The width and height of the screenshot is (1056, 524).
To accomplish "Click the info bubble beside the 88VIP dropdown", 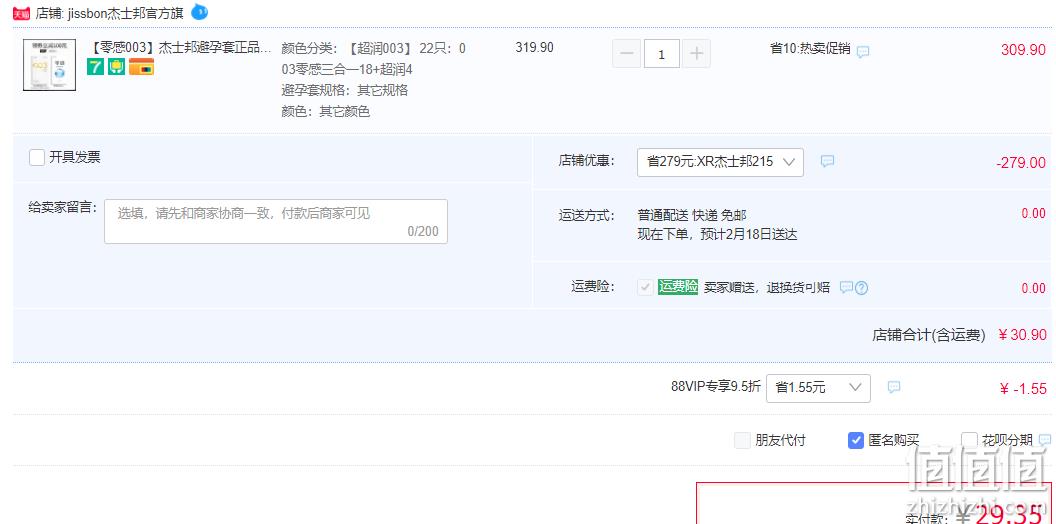I will click(x=894, y=387).
